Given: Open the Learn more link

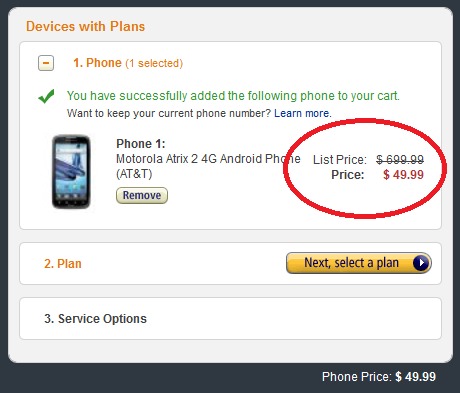Looking at the screenshot, I should pos(303,113).
